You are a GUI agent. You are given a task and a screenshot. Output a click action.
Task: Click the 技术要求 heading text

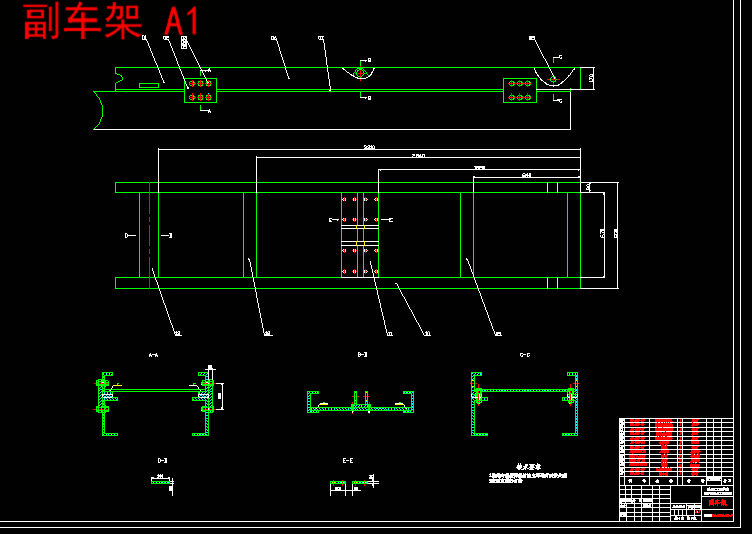coord(529,467)
